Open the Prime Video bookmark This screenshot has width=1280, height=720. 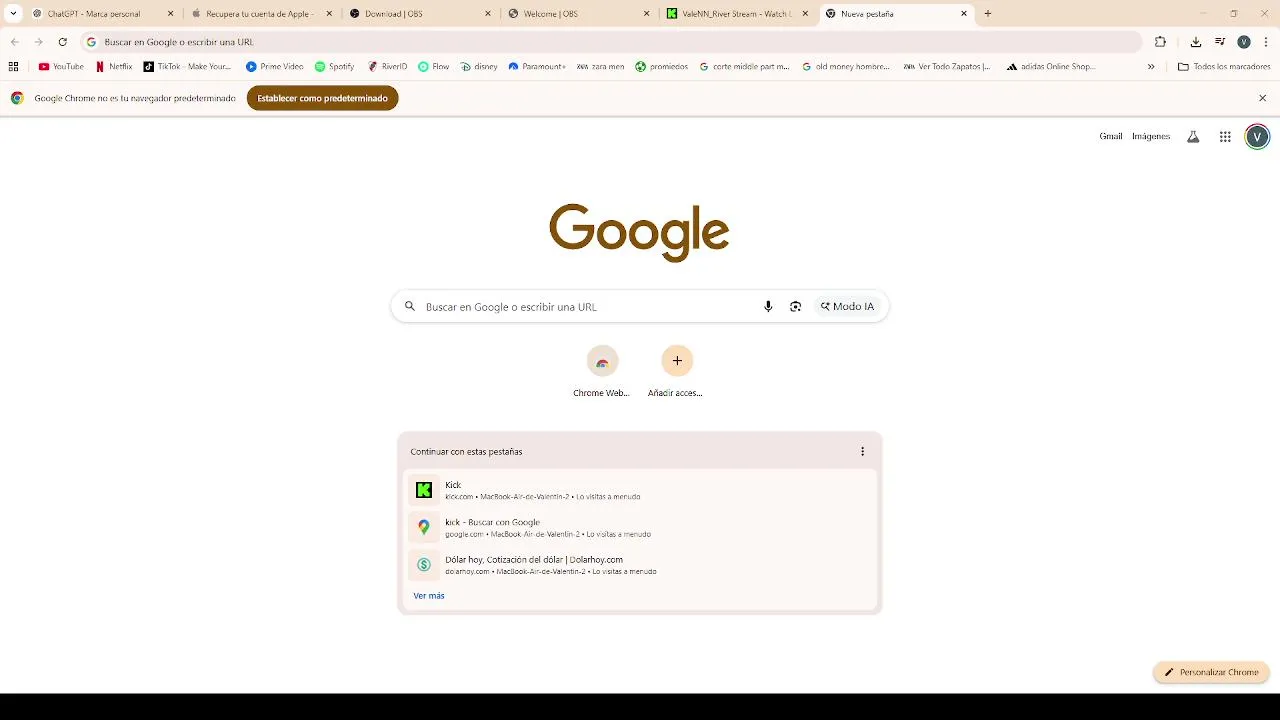tap(275, 67)
